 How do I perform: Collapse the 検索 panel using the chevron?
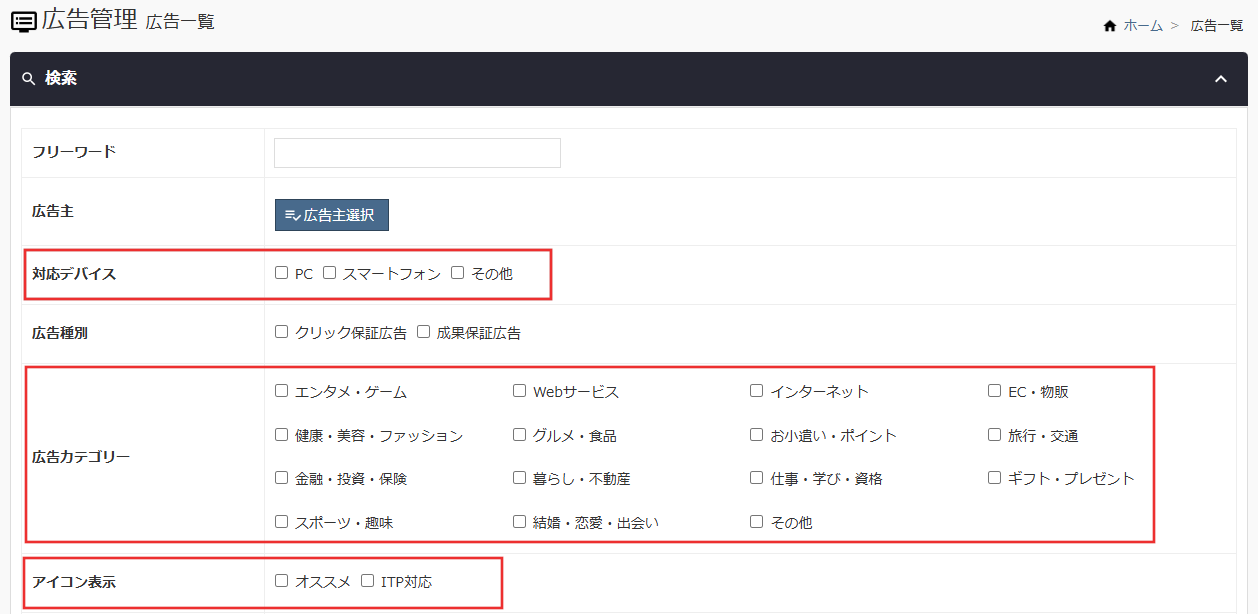pyautogui.click(x=1220, y=78)
